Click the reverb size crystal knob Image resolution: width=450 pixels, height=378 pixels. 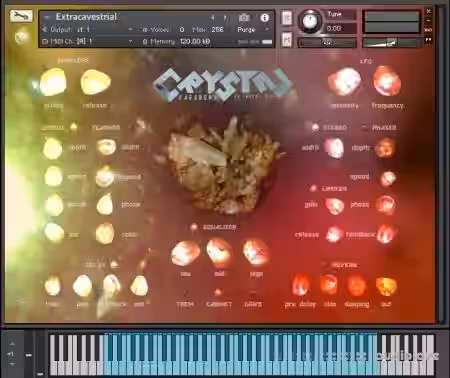pos(329,285)
